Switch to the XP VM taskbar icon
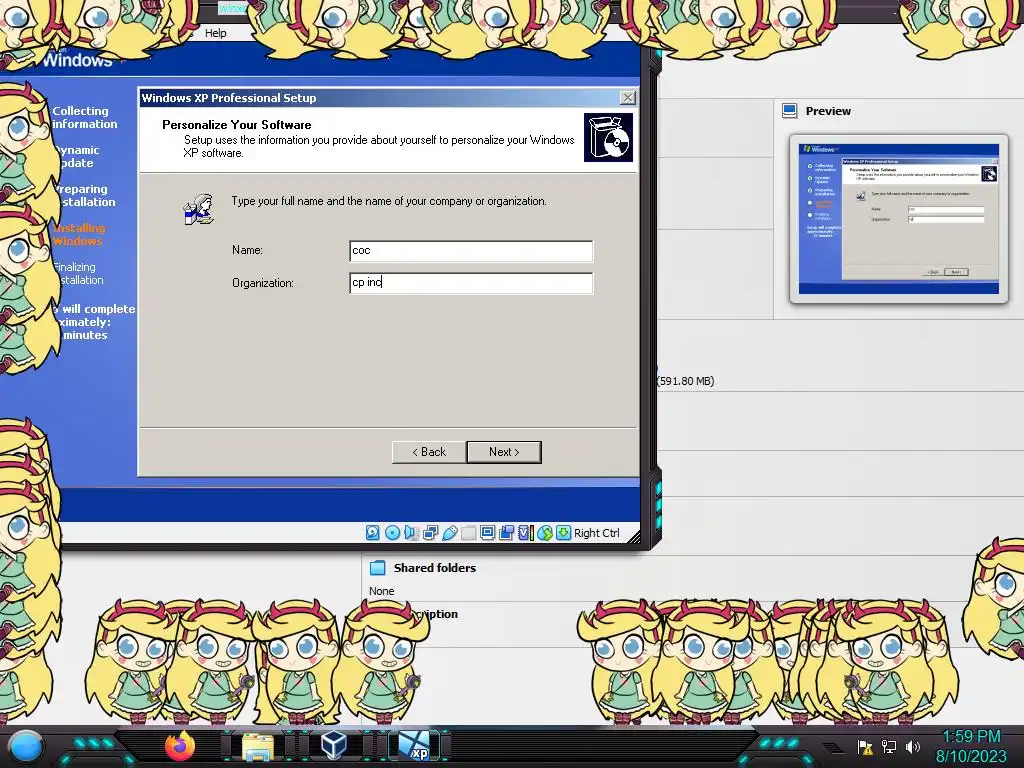This screenshot has width=1024, height=768. pyautogui.click(x=415, y=746)
